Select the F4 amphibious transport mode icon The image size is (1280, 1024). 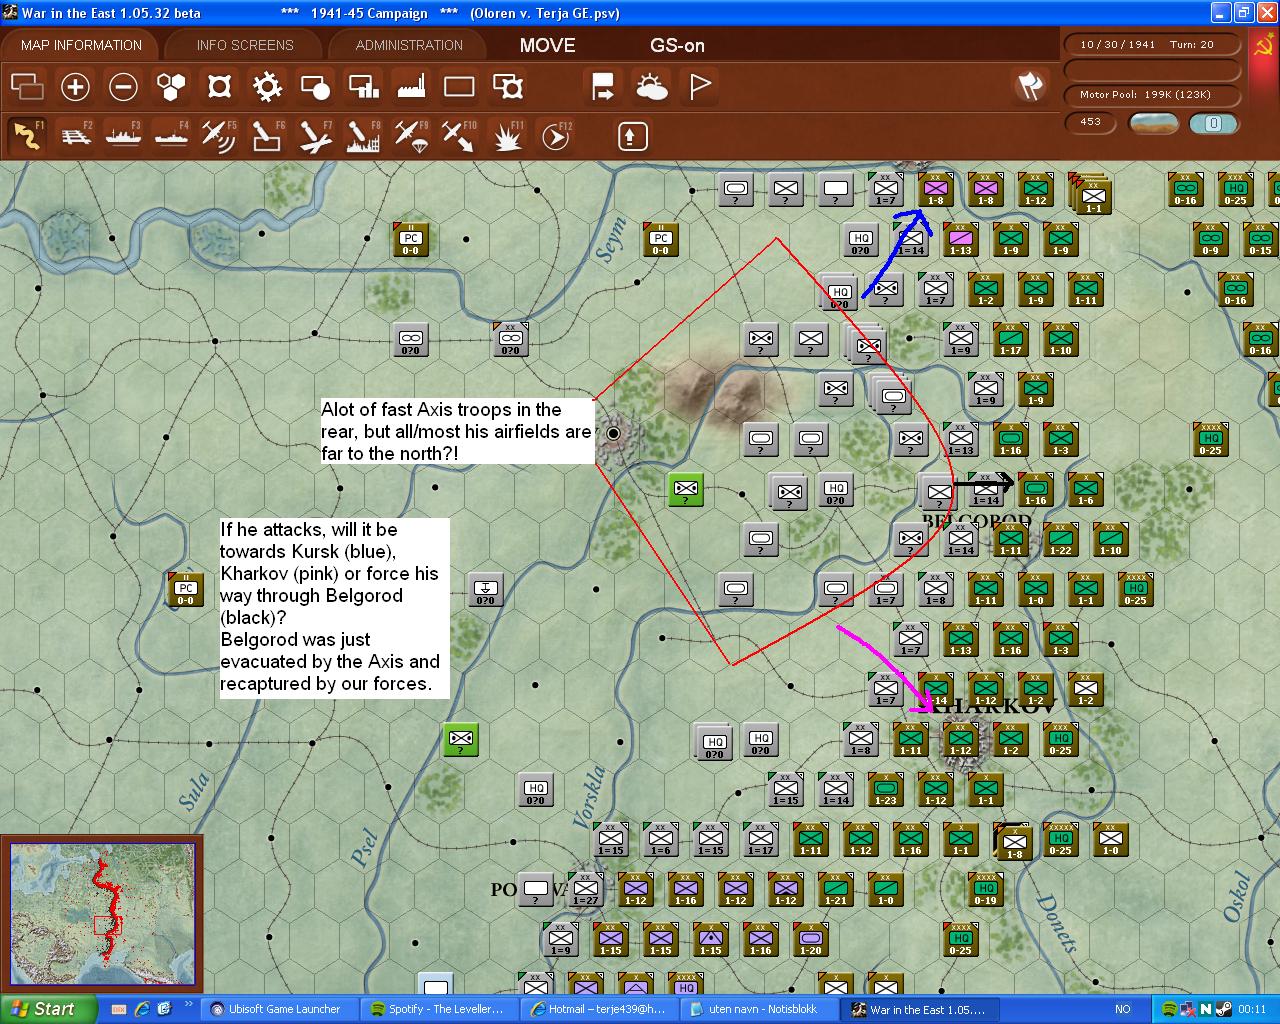pyautogui.click(x=172, y=135)
